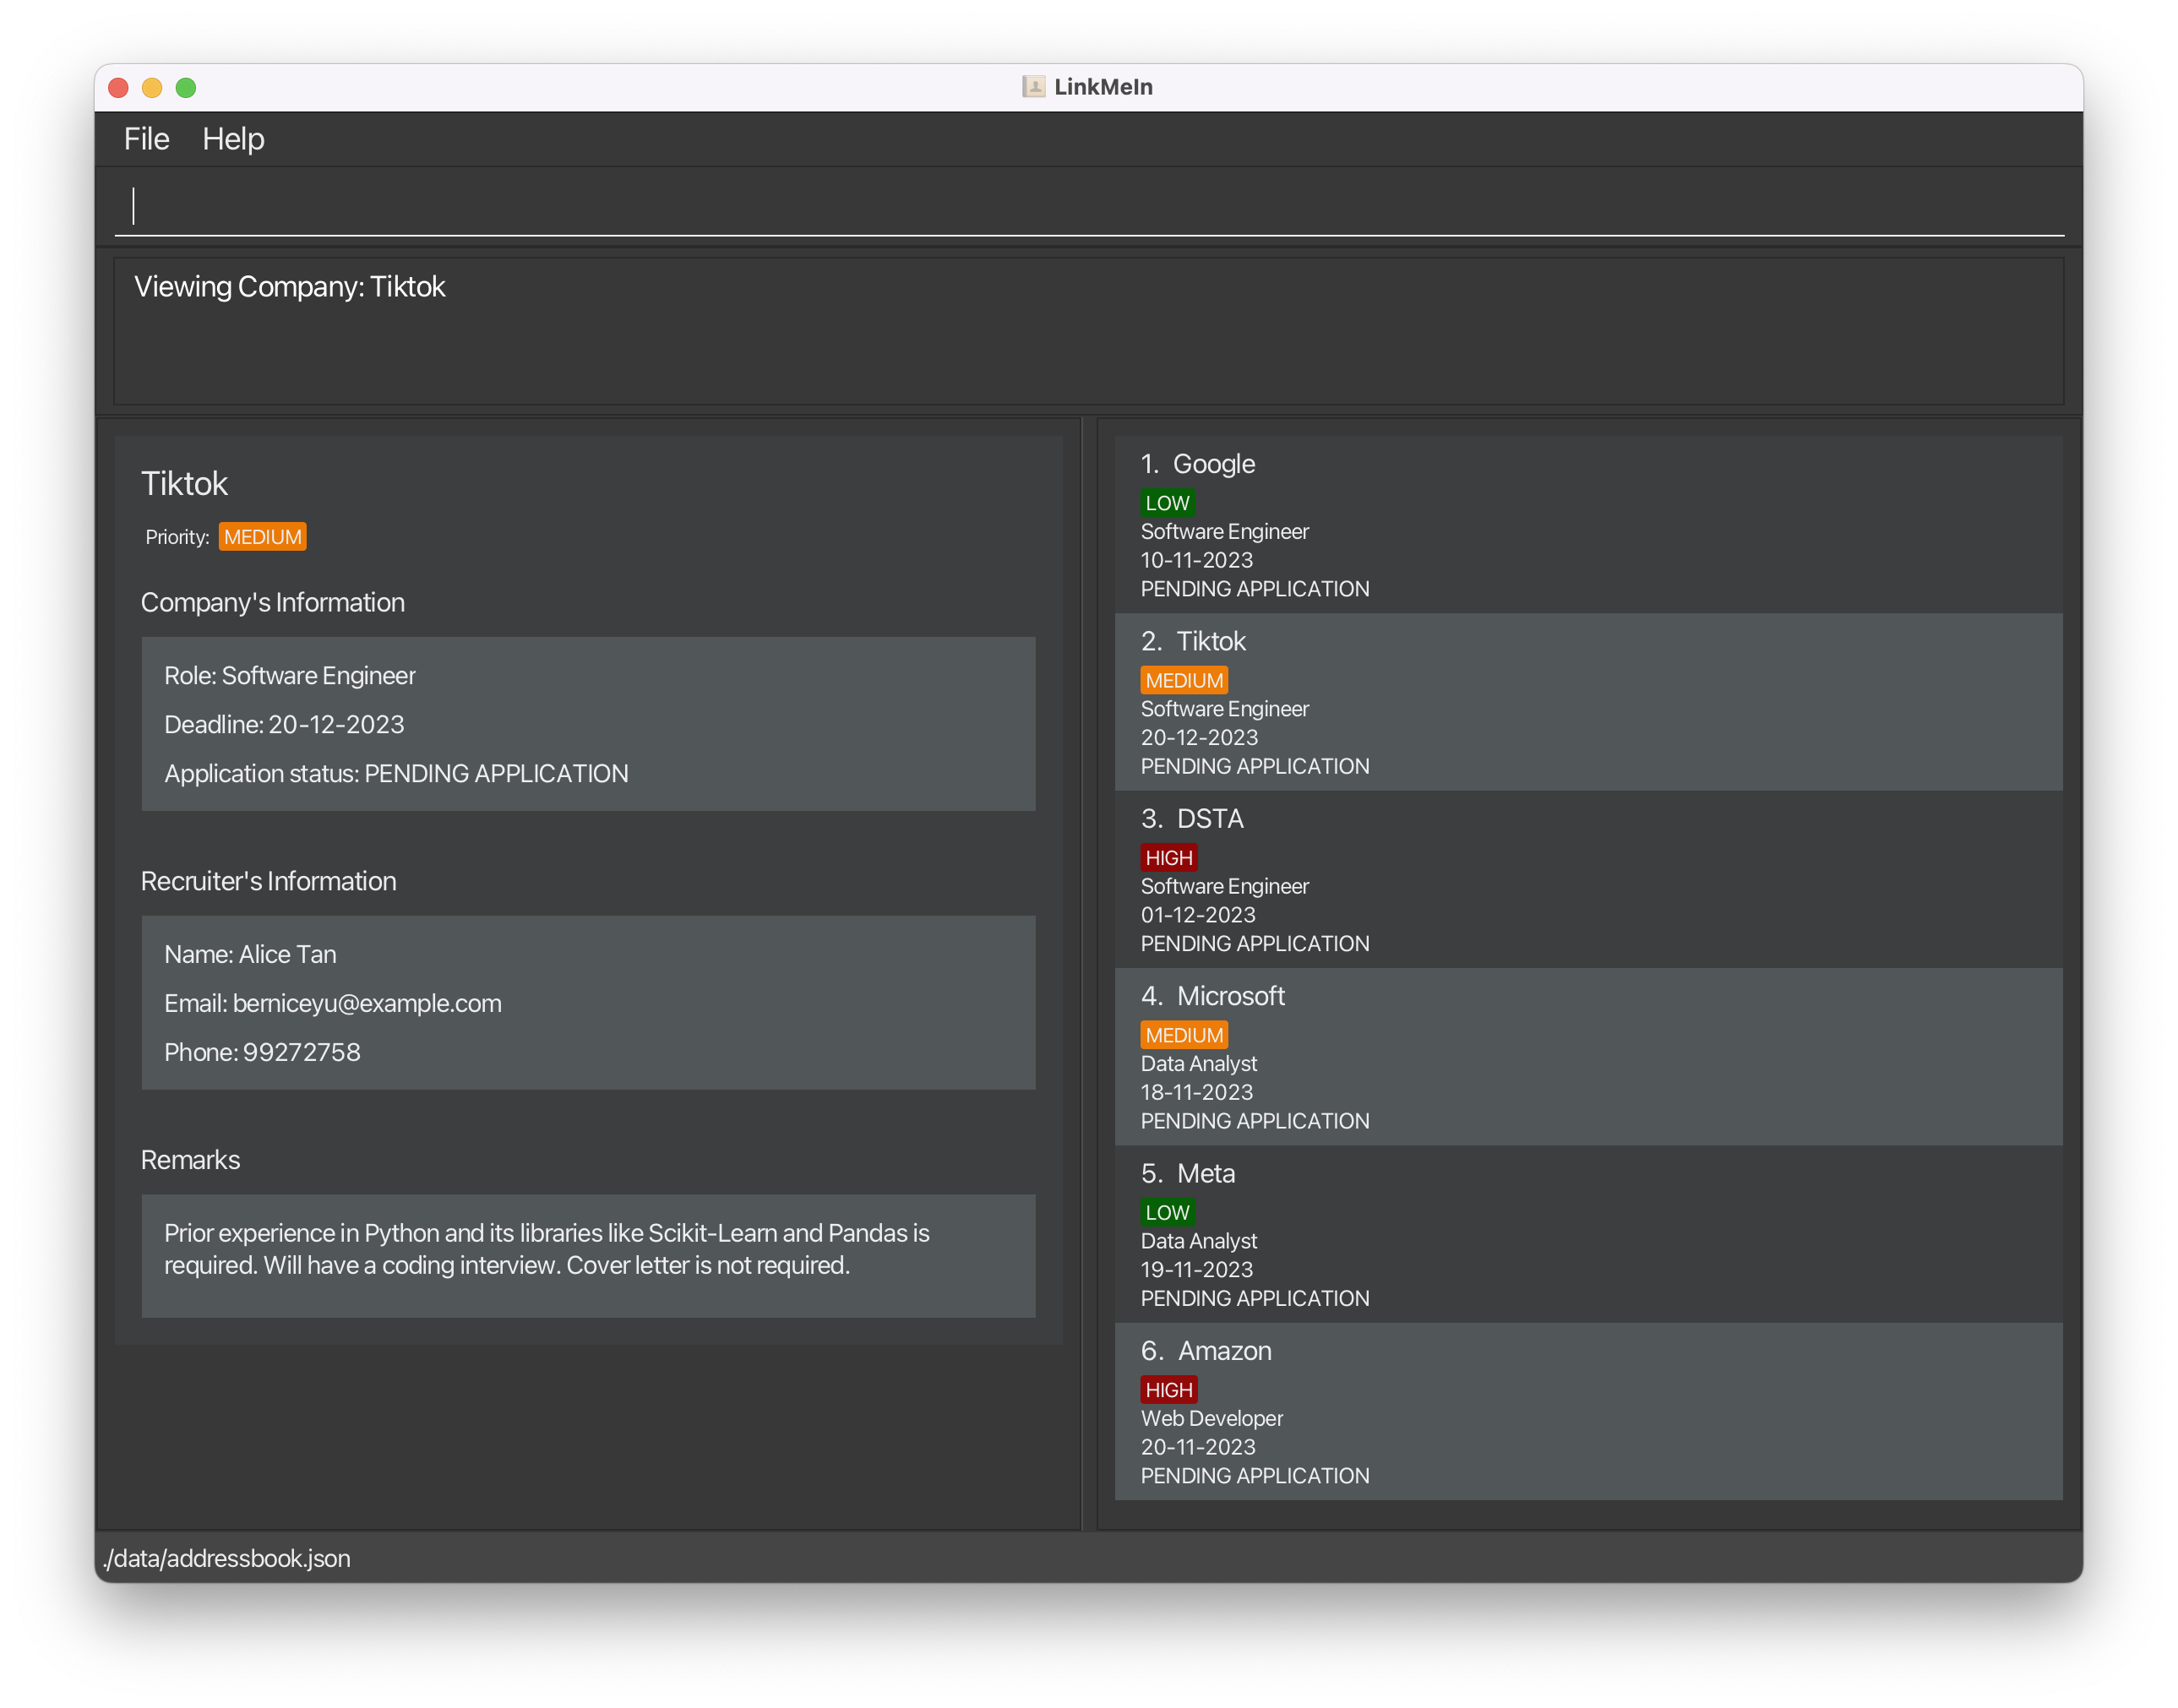
Task: Select the Google company card
Action: (1588, 524)
